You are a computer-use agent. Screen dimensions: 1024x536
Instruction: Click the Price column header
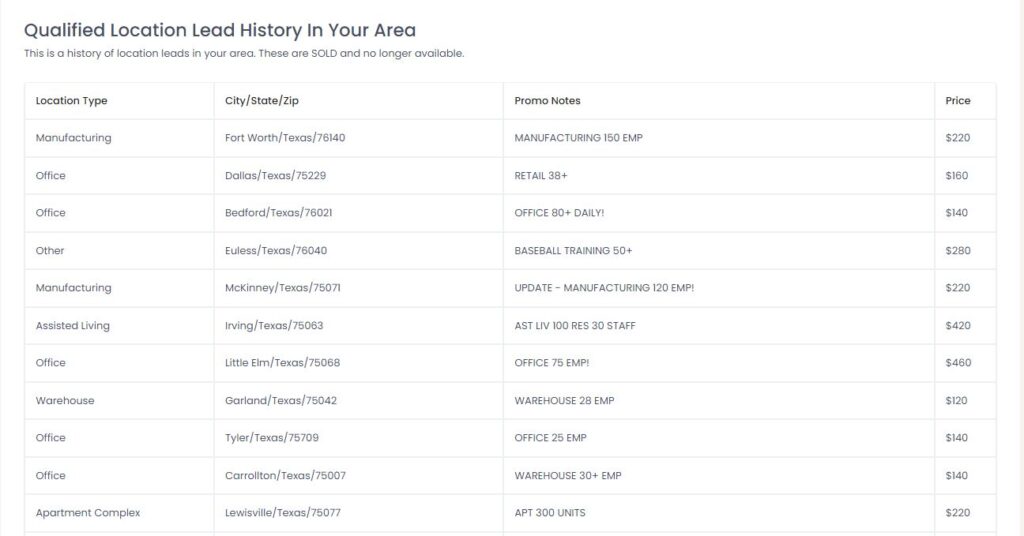tap(957, 101)
